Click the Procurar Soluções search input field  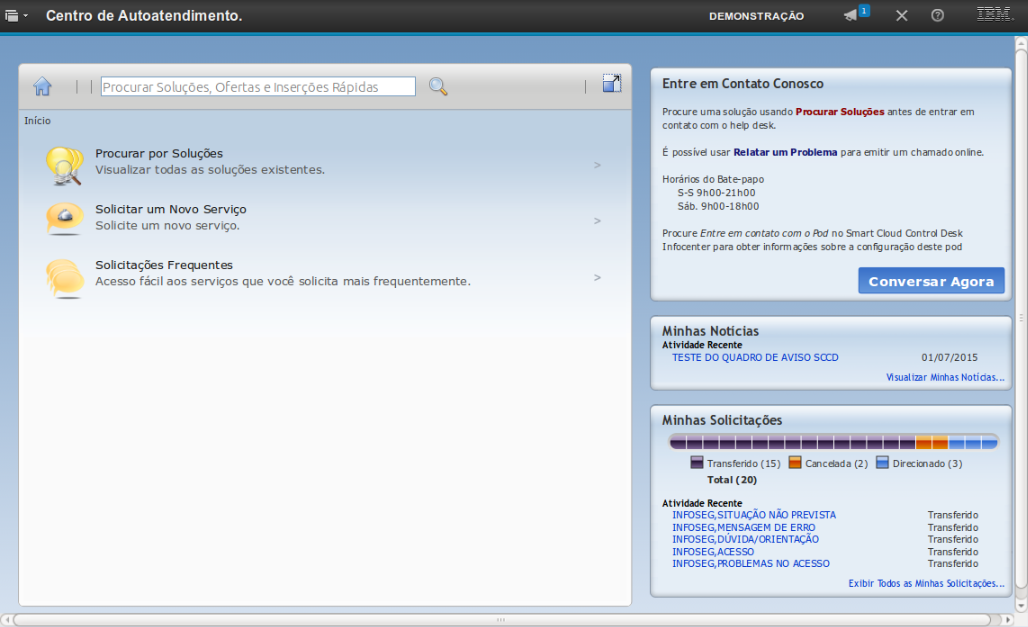point(258,87)
